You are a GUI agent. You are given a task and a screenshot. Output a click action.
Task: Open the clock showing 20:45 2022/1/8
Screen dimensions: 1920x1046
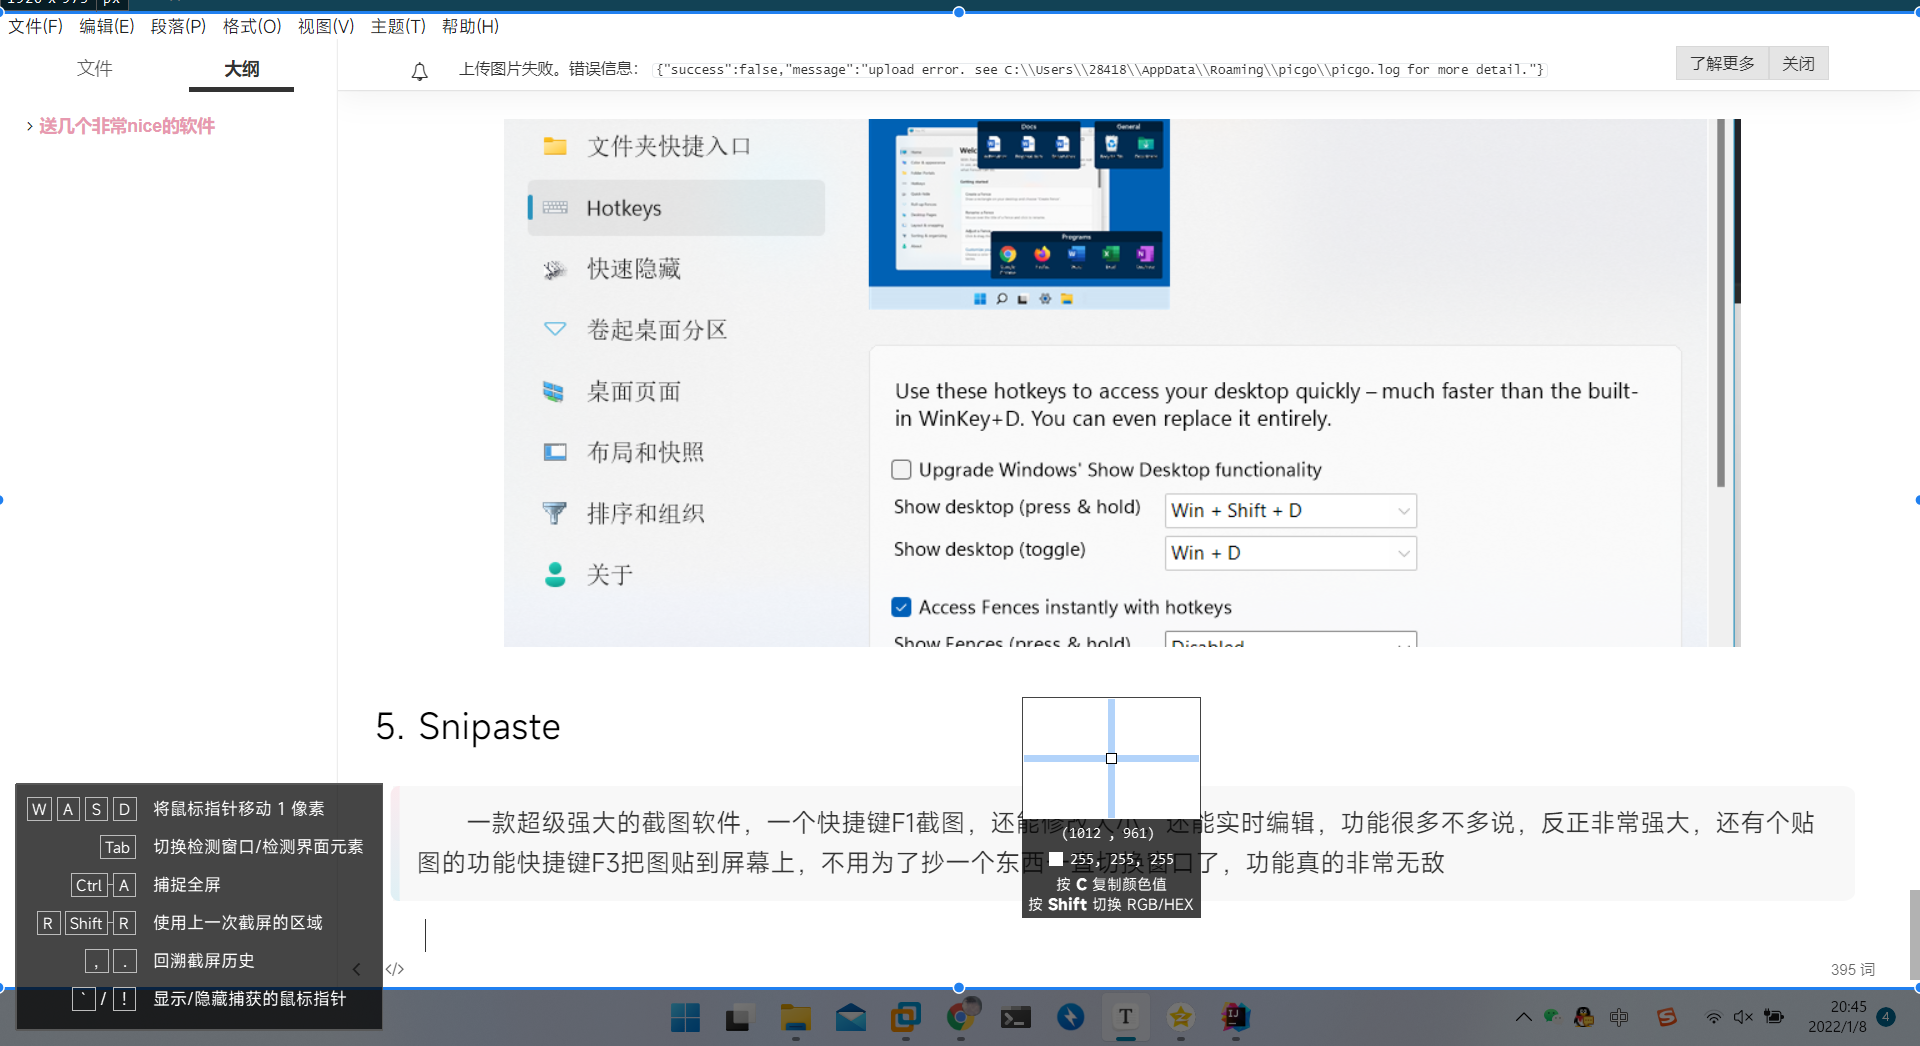point(1838,1017)
